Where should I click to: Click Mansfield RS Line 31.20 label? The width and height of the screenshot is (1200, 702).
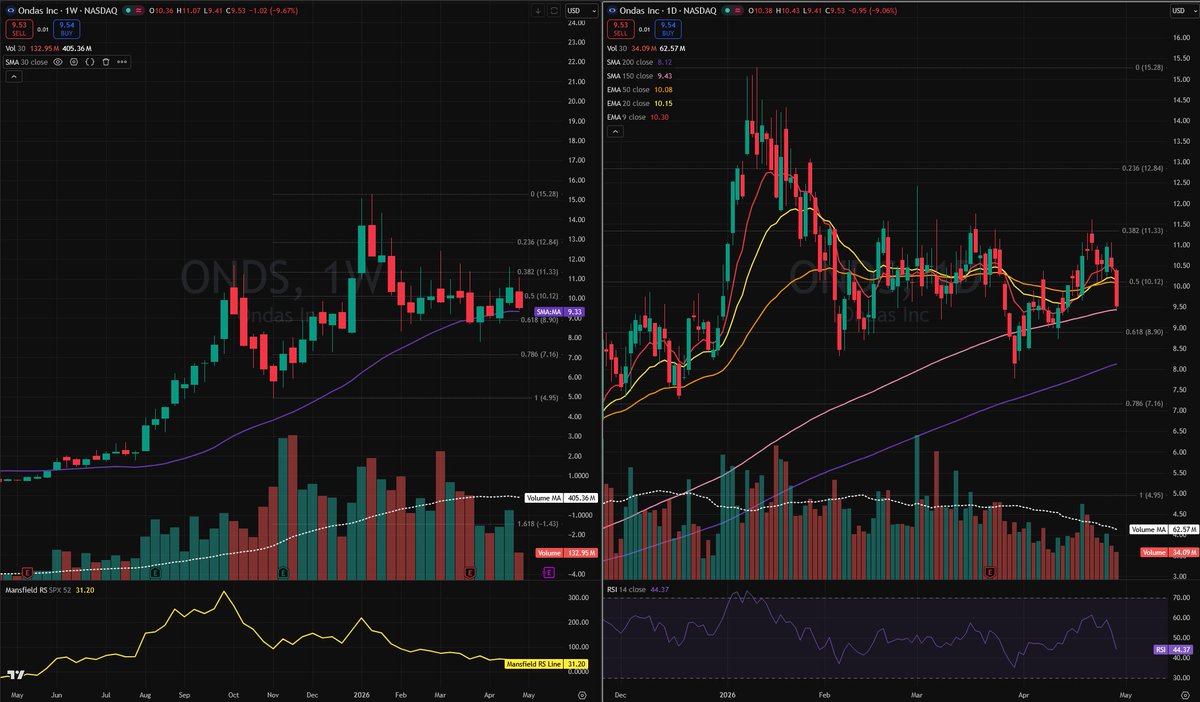(546, 664)
